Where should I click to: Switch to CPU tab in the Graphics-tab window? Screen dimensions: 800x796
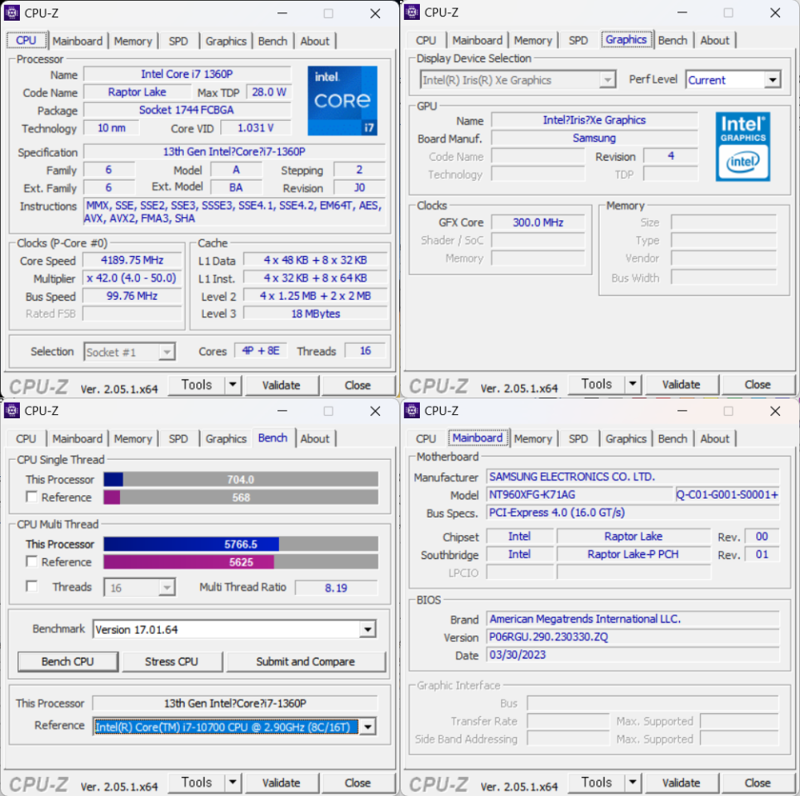pos(426,40)
